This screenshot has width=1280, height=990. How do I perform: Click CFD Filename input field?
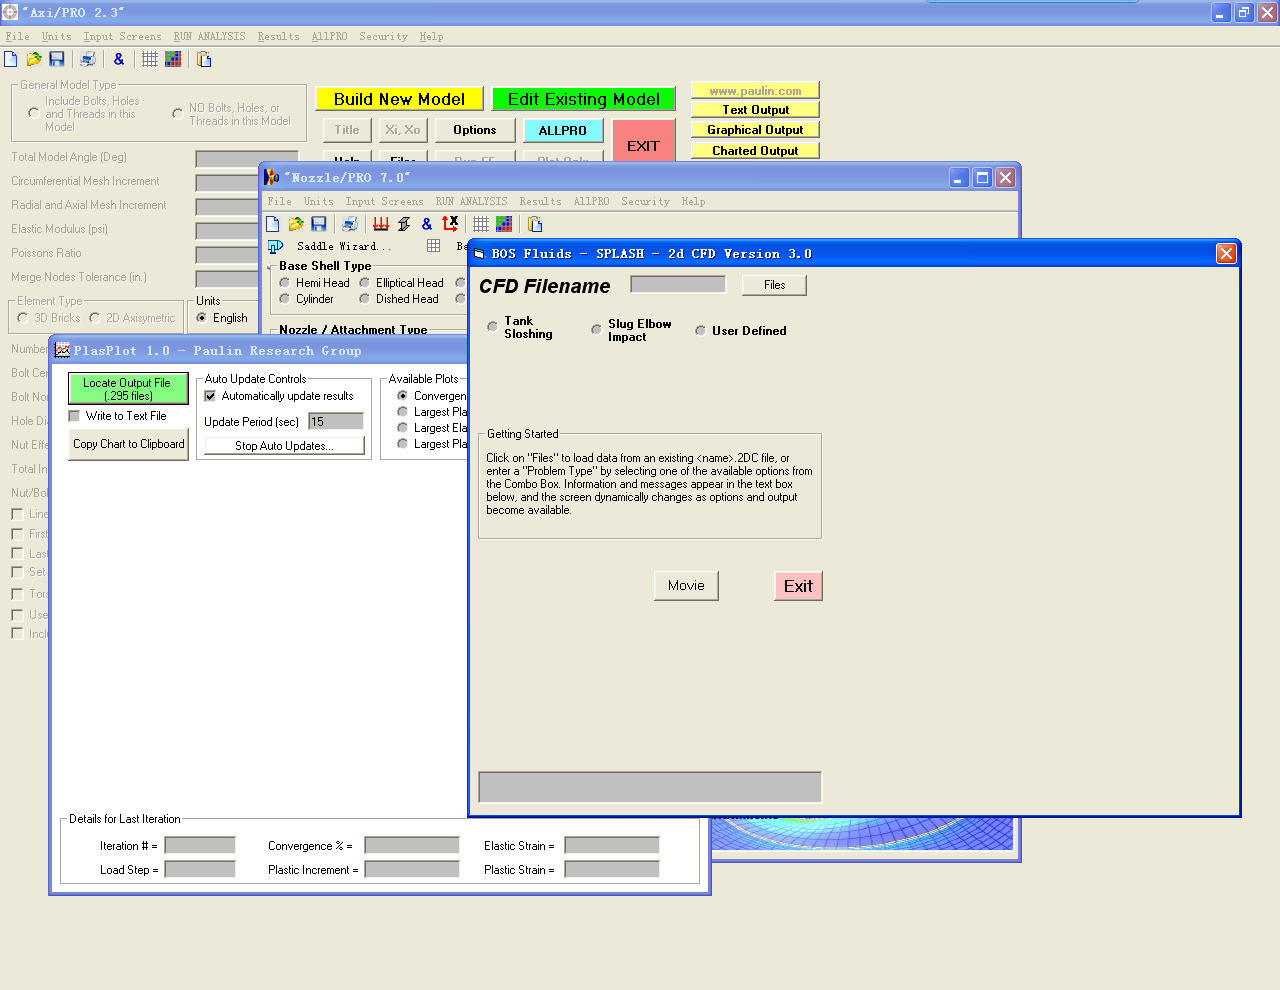678,284
